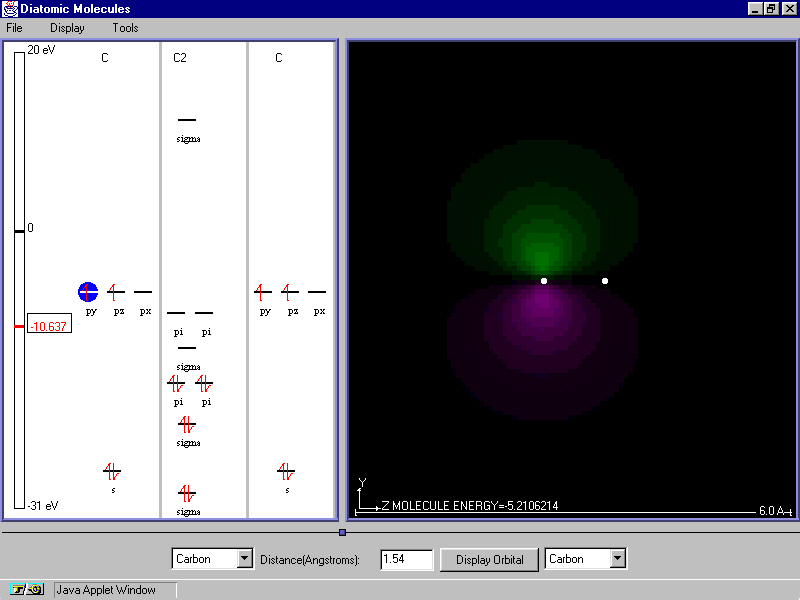Select the empty px orbital of right carbon
Screen dimensions: 800x600
(x=317, y=292)
